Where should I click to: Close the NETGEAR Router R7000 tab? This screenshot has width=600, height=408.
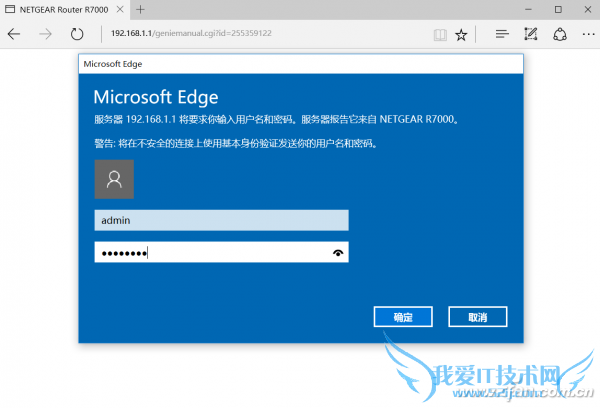[x=120, y=9]
